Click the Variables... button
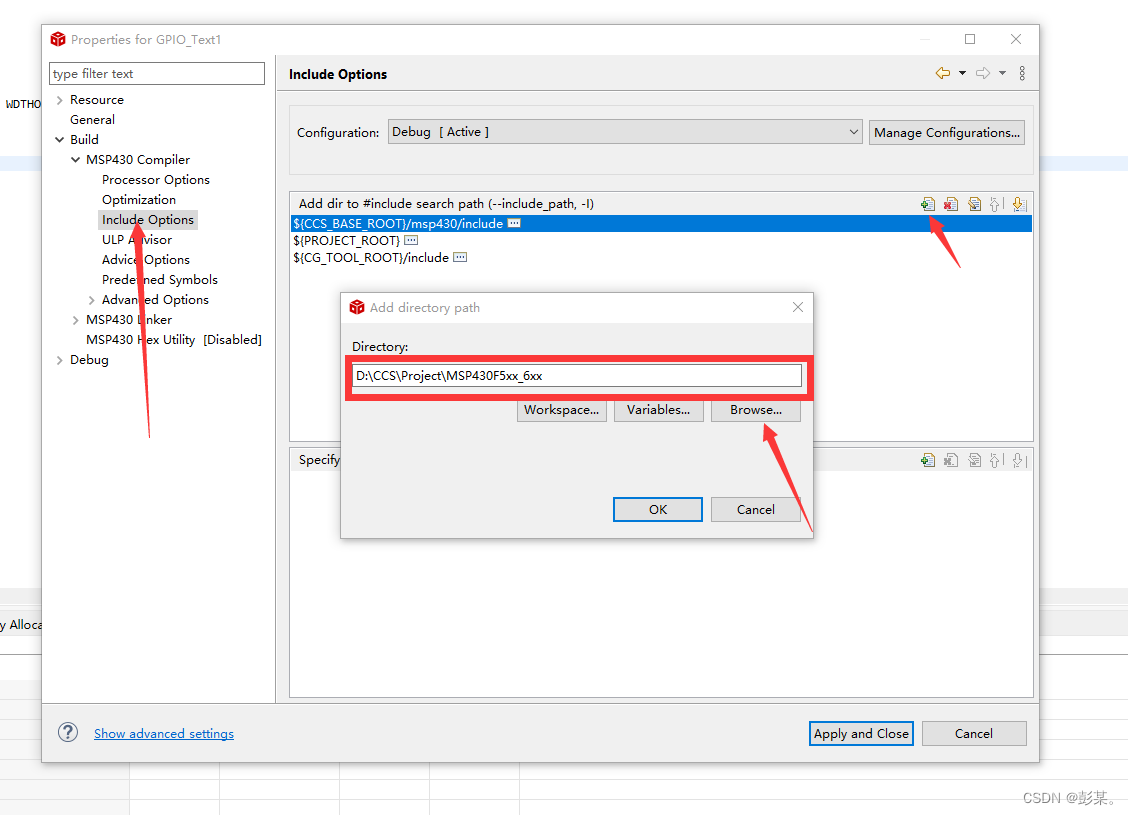Viewport: 1128px width, 815px height. 658,410
